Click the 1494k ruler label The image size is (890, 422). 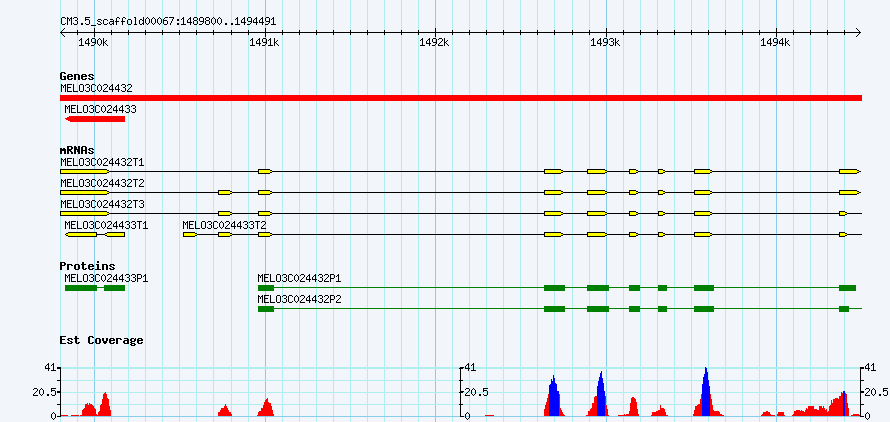click(775, 42)
